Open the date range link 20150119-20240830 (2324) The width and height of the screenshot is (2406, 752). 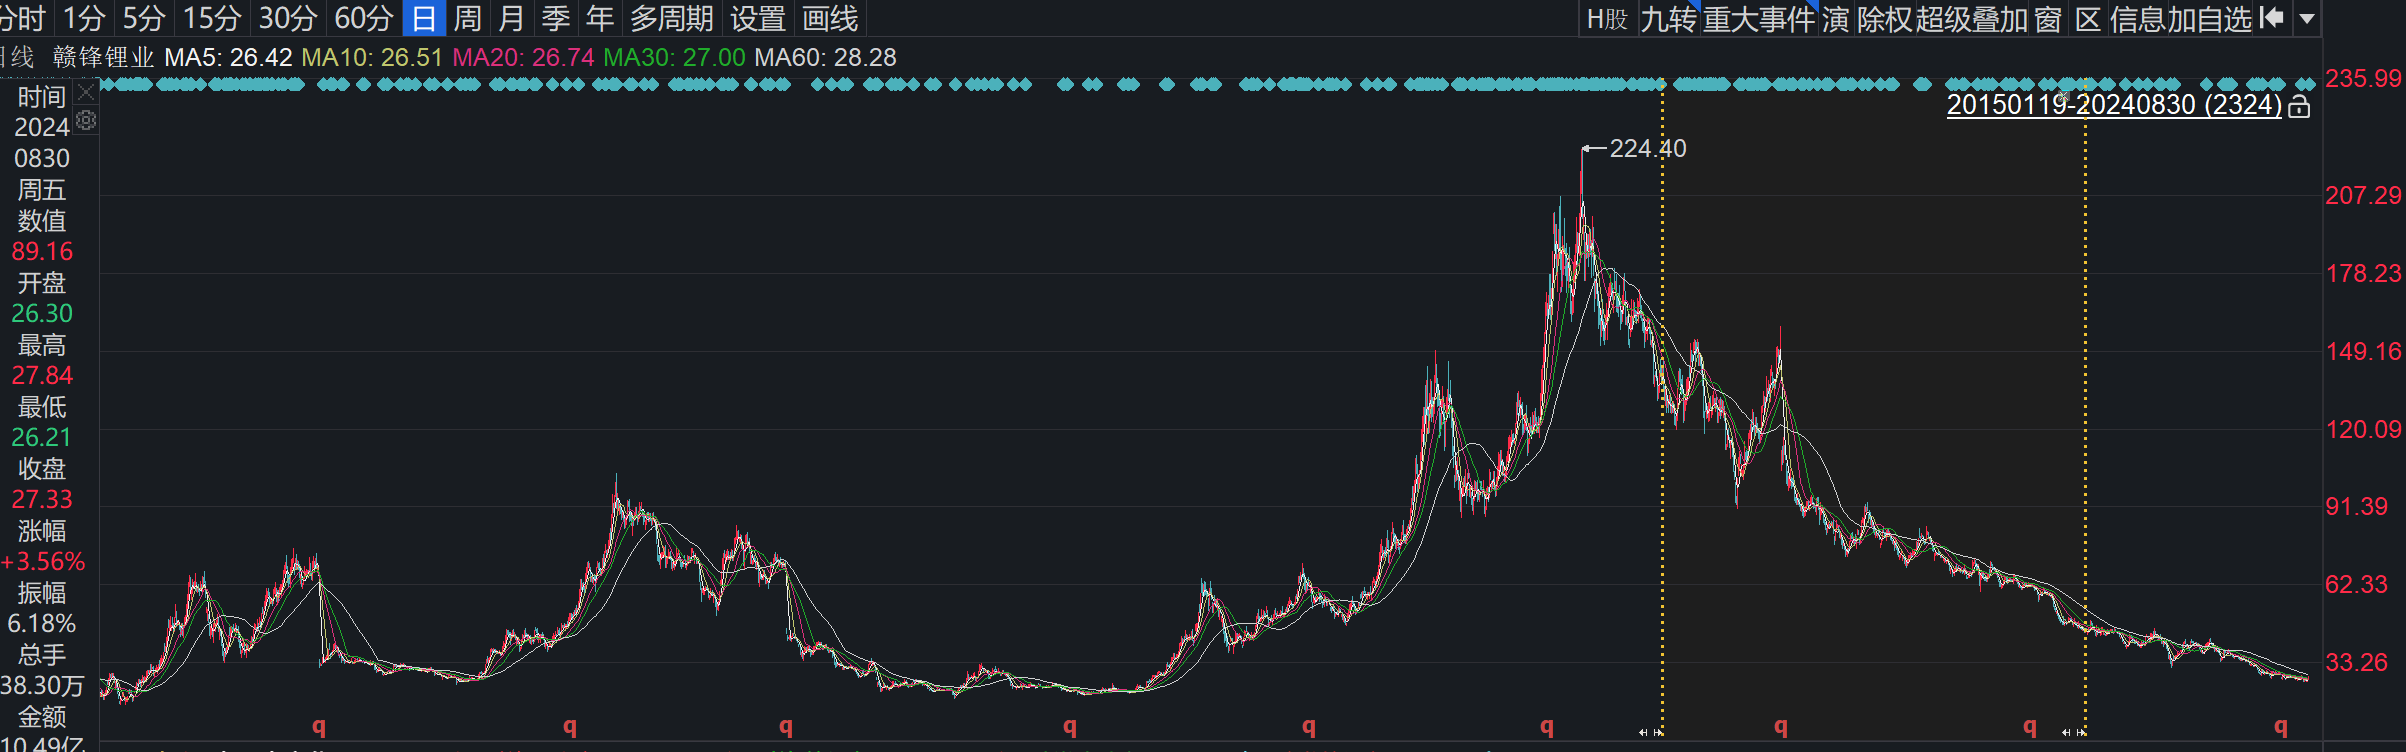tap(2114, 105)
